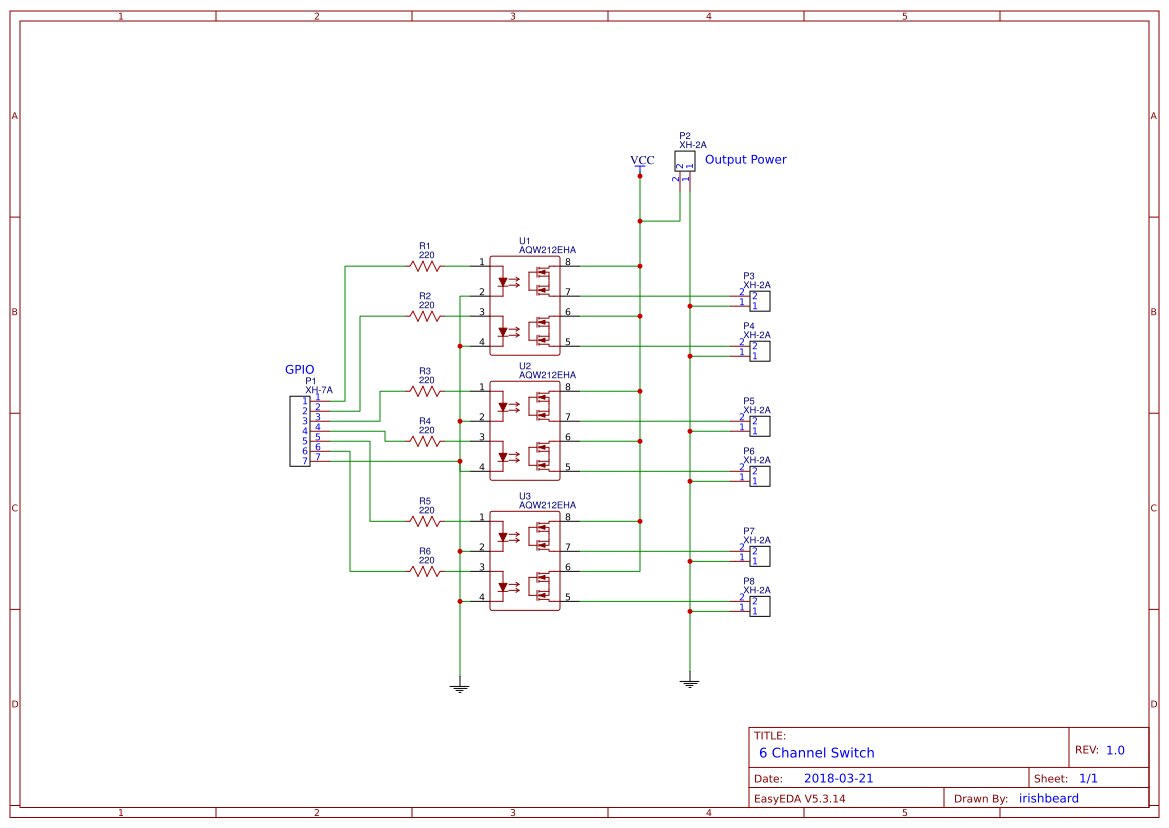Click the R6 resistor reference label

pyautogui.click(x=424, y=552)
